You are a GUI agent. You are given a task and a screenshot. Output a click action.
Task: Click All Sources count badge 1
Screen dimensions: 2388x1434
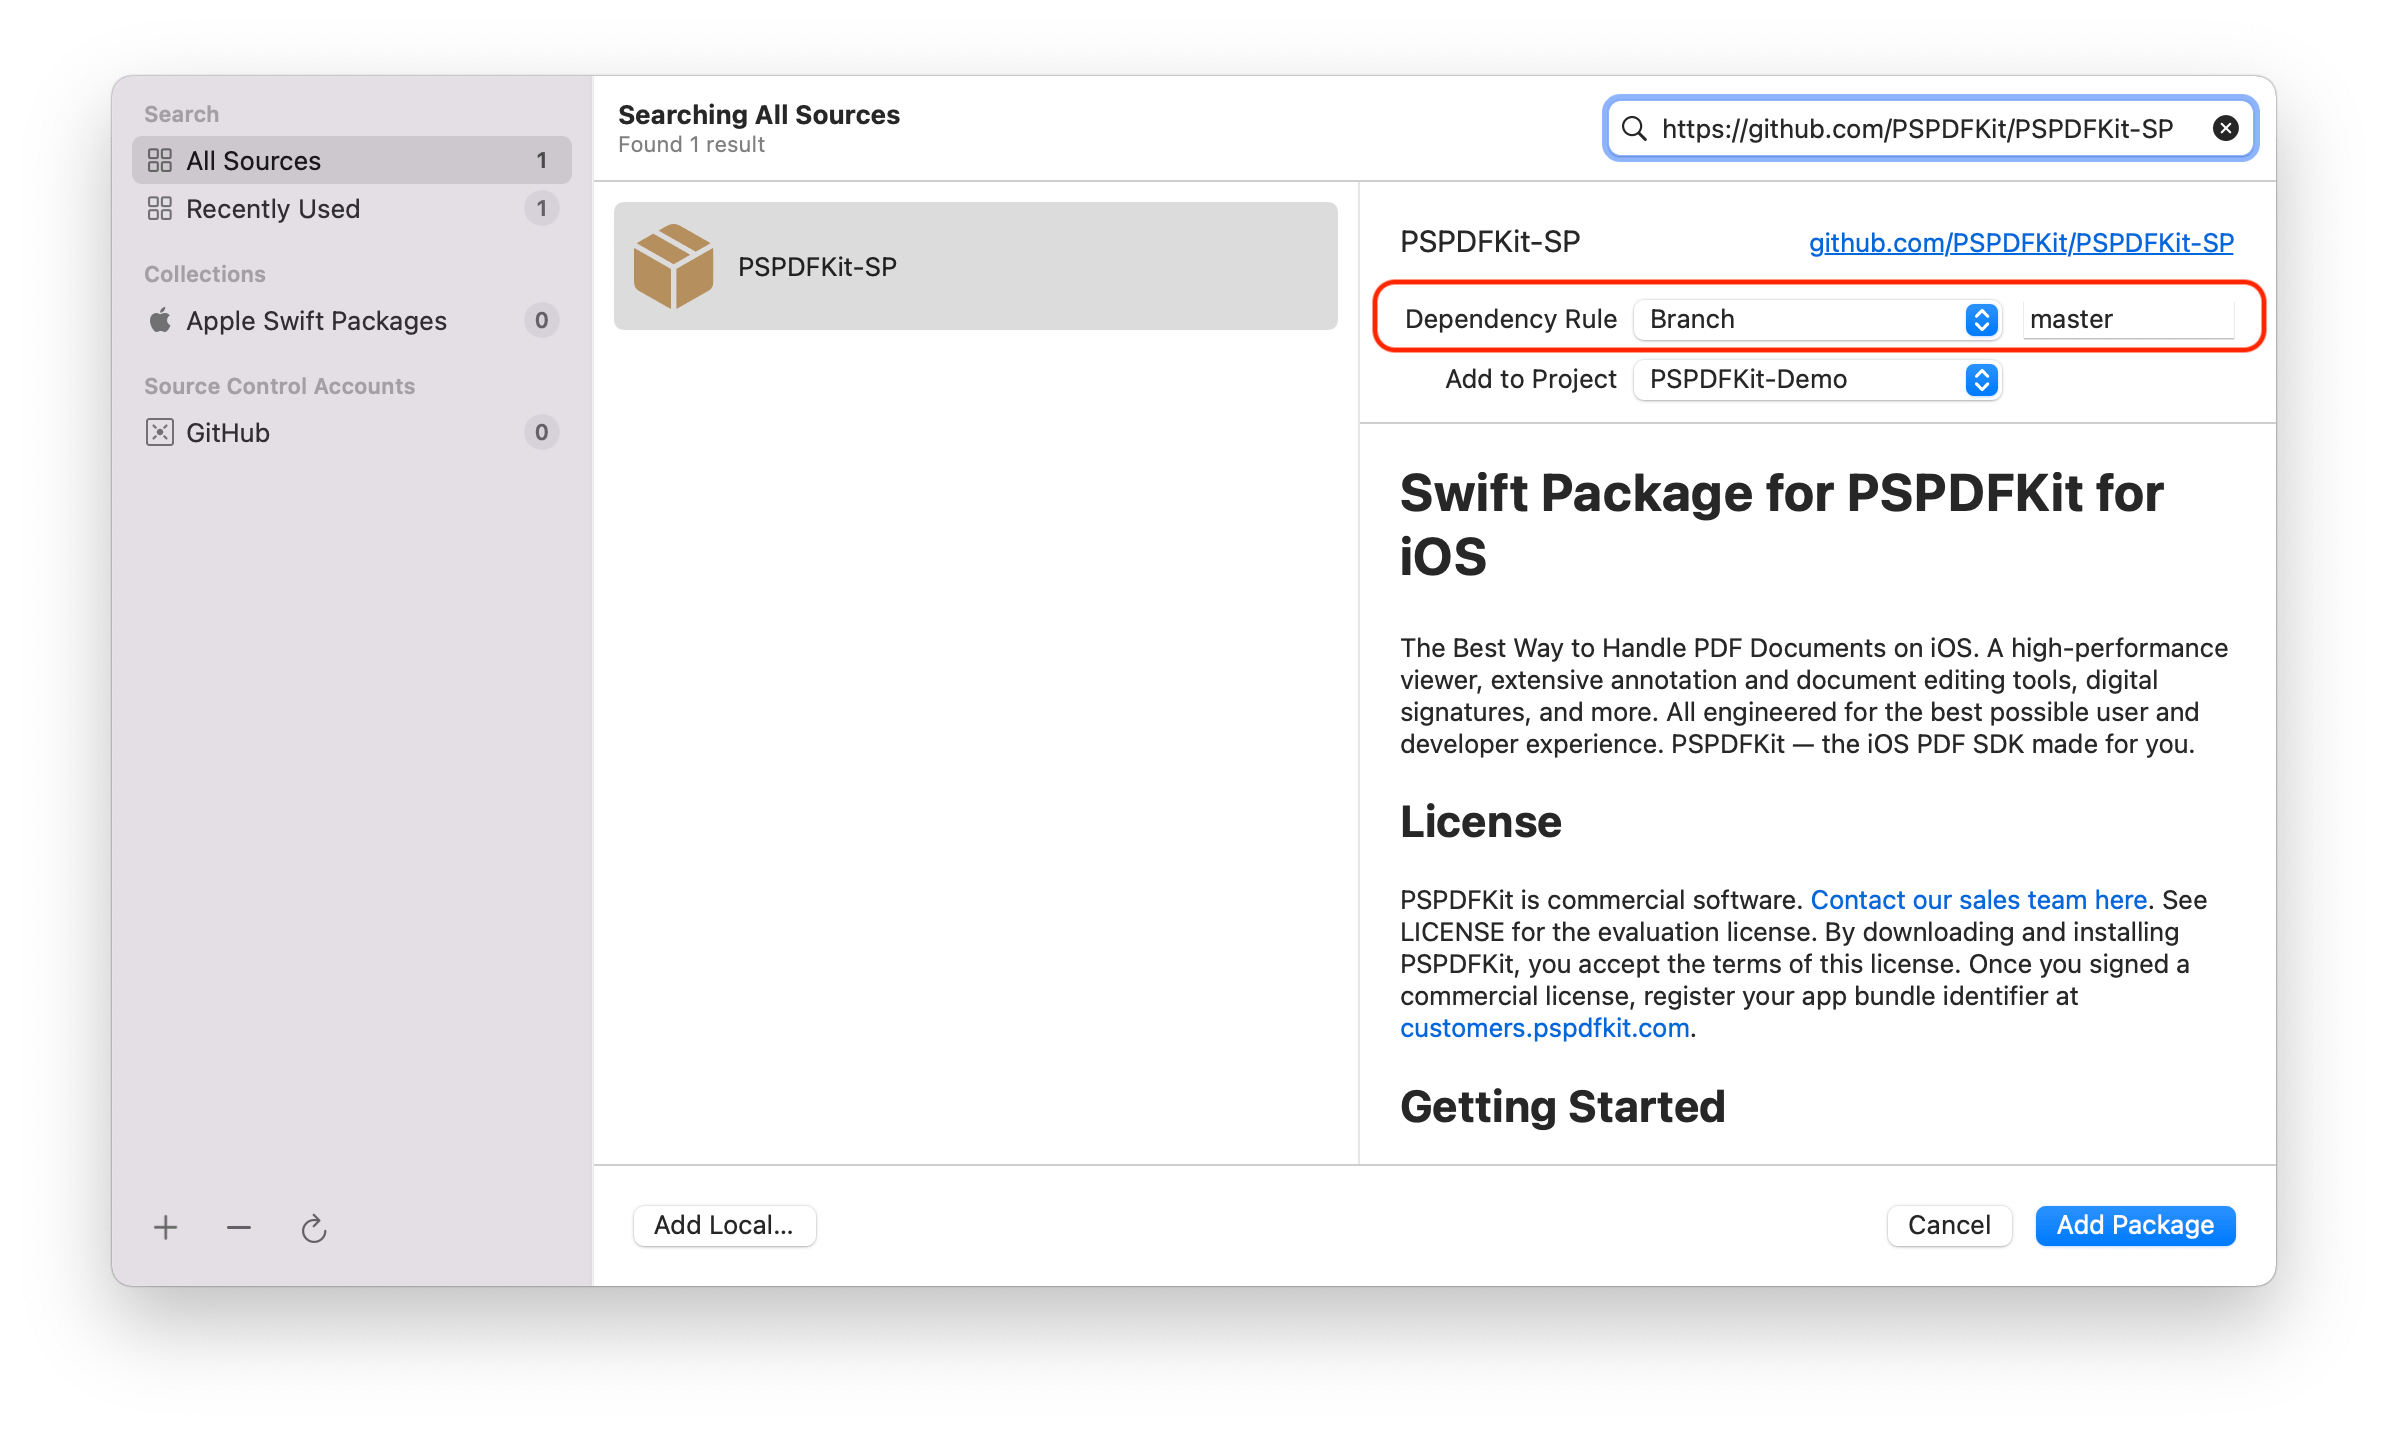tap(541, 160)
